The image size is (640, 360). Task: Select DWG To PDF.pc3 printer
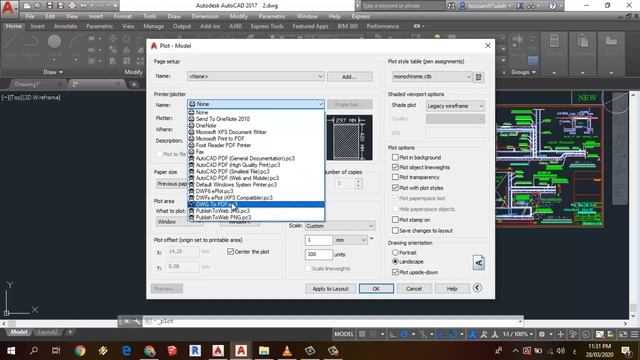pos(256,204)
